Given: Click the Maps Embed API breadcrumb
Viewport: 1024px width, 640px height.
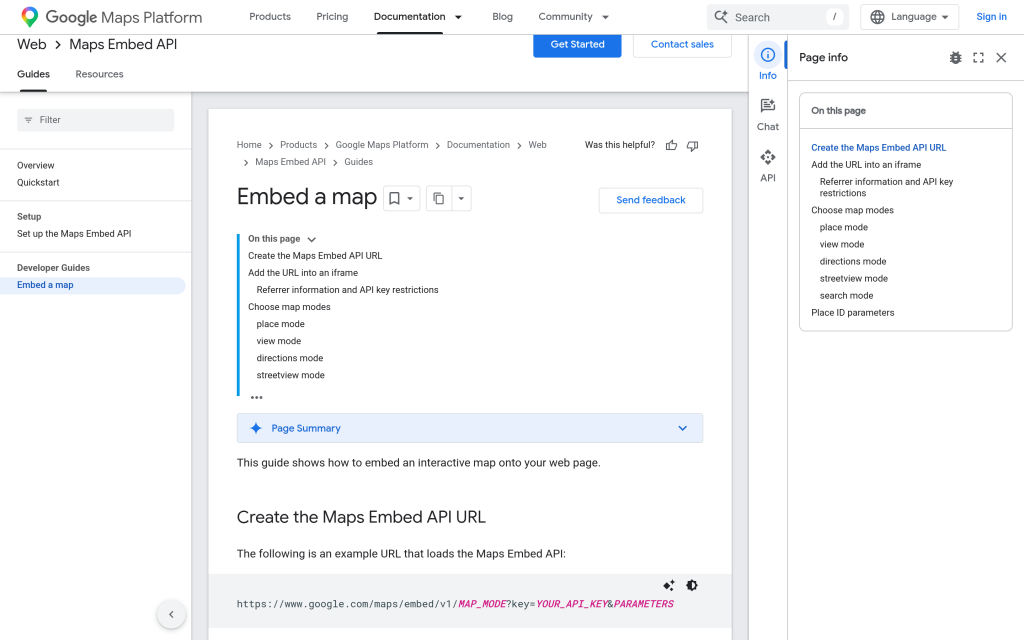Looking at the screenshot, I should click(x=290, y=162).
